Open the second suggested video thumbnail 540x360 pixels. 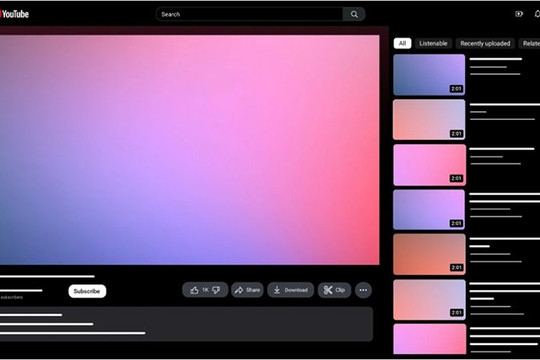click(x=429, y=120)
